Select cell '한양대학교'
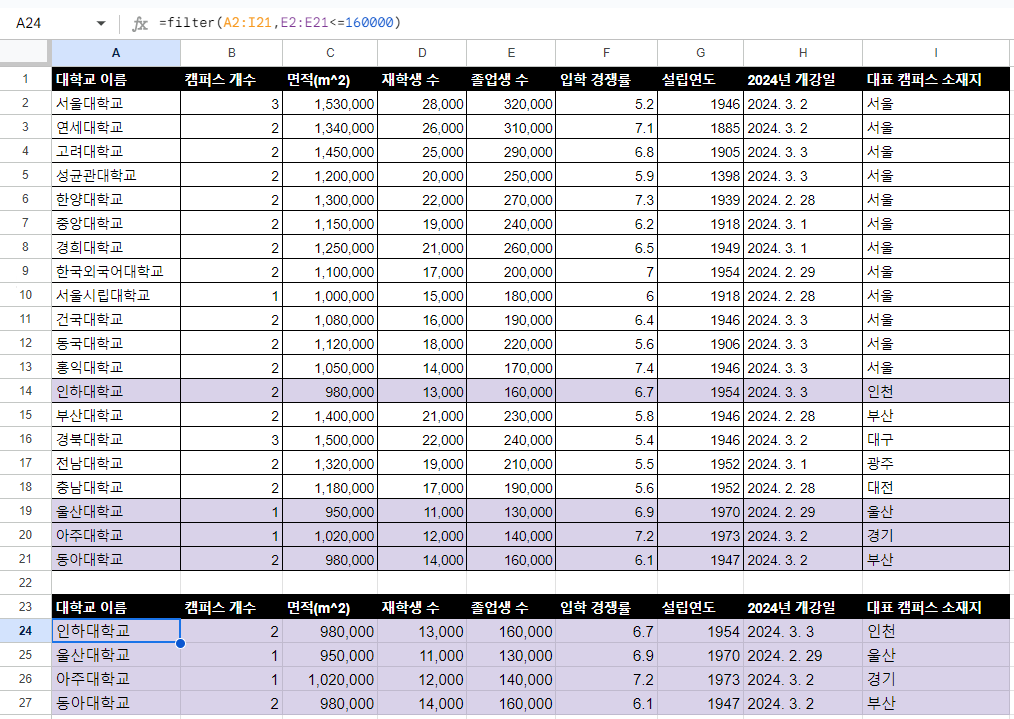This screenshot has width=1014, height=719. pos(116,199)
